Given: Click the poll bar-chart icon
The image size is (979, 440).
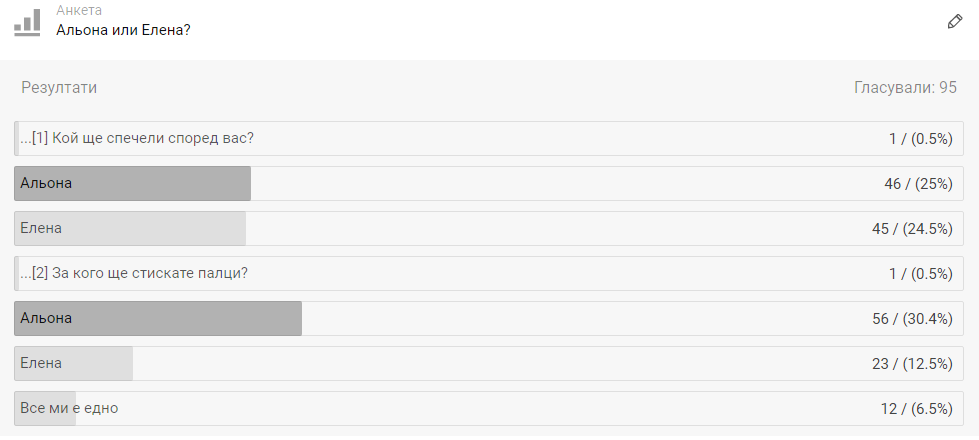Looking at the screenshot, I should click(x=27, y=22).
